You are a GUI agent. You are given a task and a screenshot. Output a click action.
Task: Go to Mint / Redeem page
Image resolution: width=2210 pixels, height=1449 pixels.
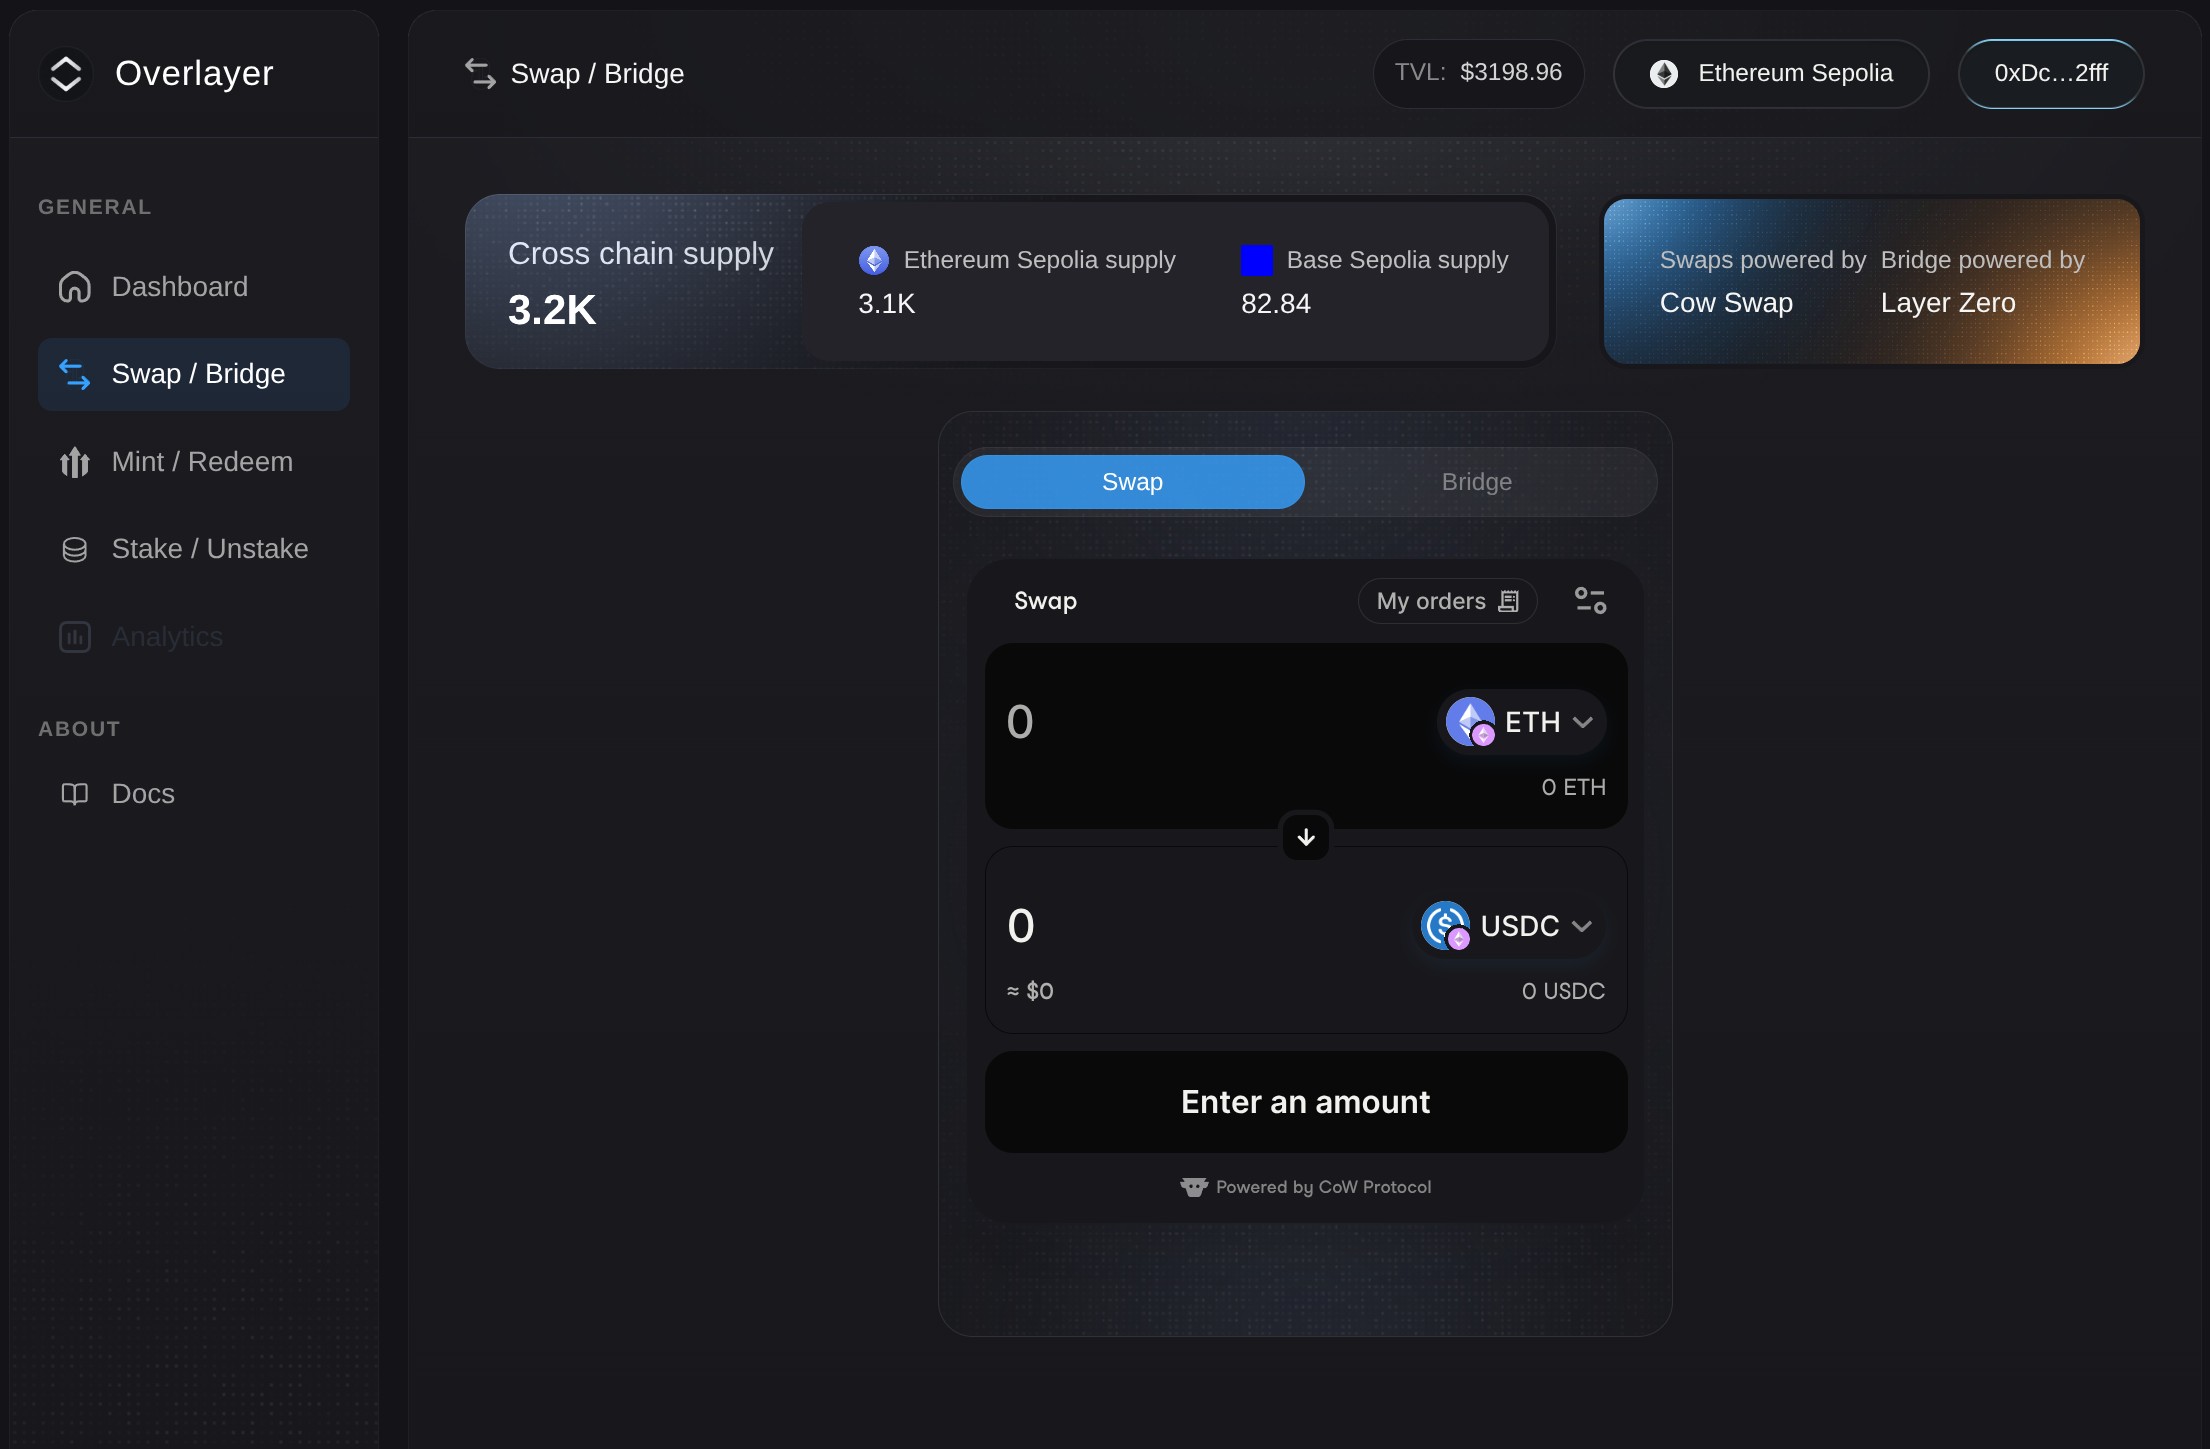194,462
